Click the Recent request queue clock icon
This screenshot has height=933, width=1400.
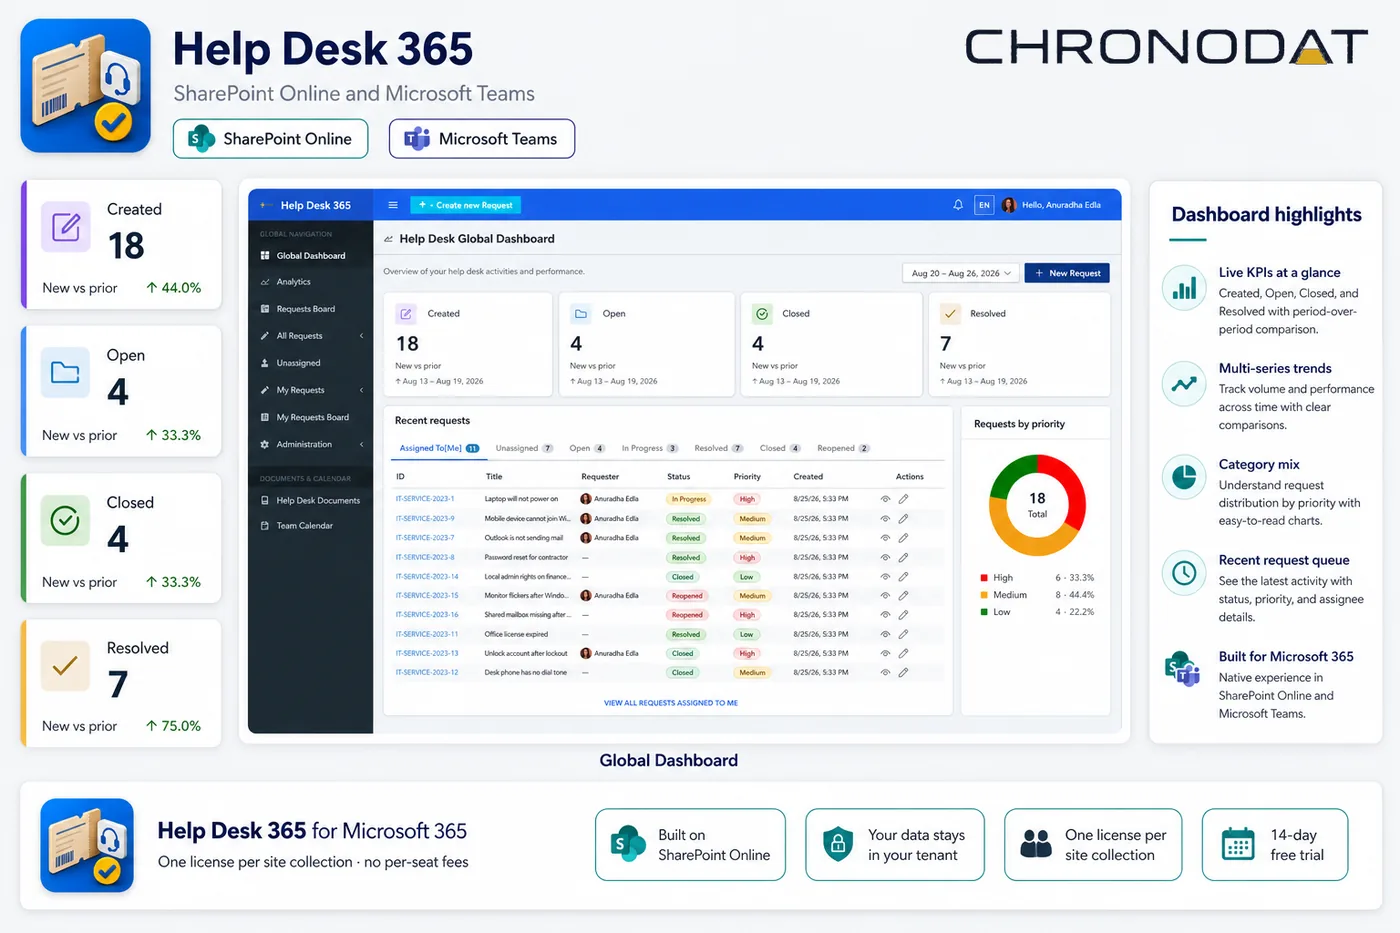pos(1184,573)
